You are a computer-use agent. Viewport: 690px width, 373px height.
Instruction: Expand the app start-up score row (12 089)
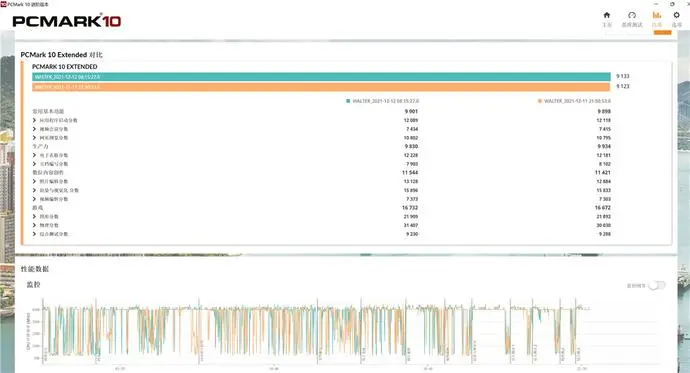point(34,120)
